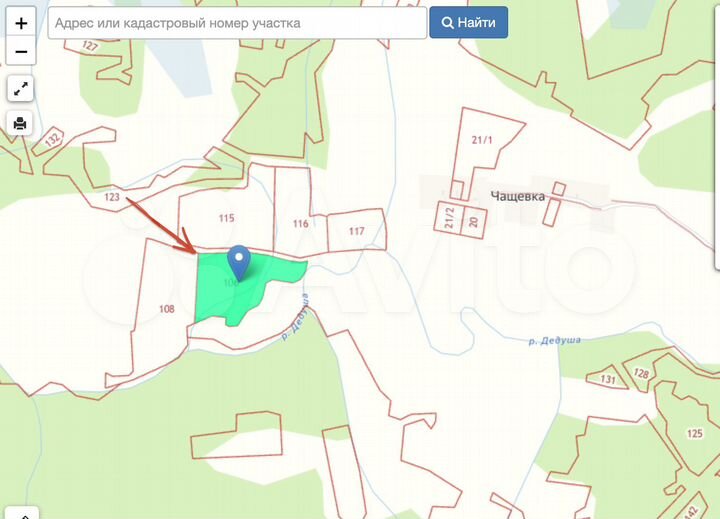Click the Чащевка village label
720x519 pixels.
pos(518,196)
